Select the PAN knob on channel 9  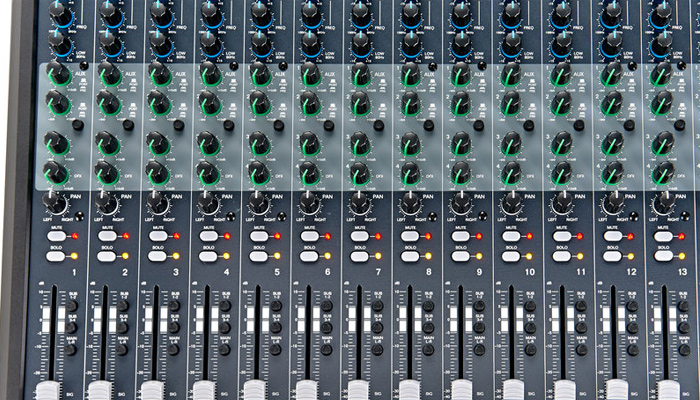coord(462,203)
